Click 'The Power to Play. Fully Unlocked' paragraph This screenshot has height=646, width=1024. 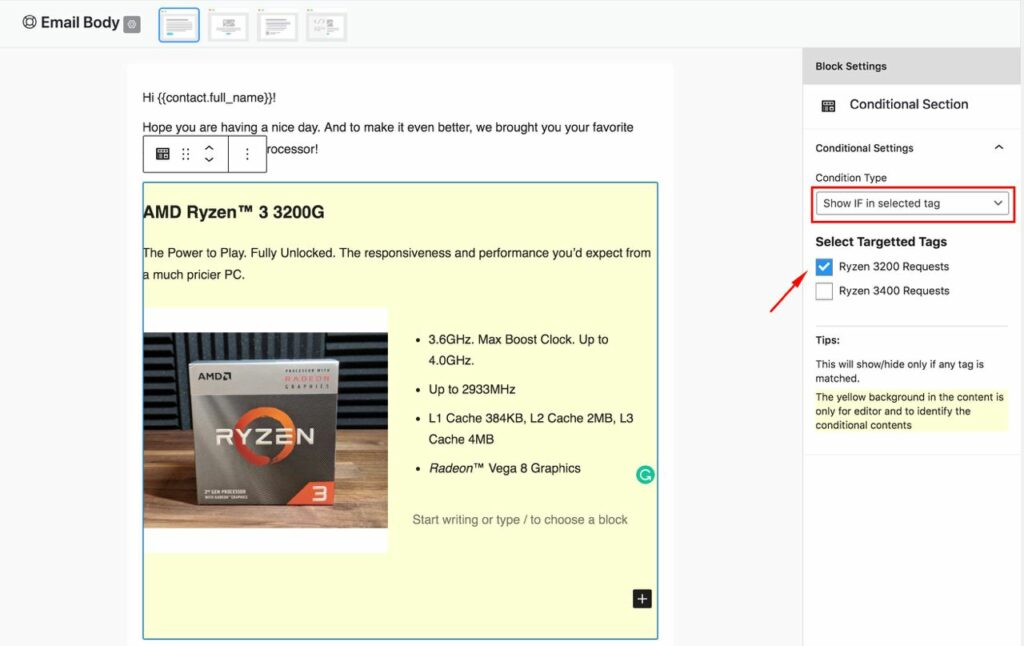pyautogui.click(x=397, y=264)
